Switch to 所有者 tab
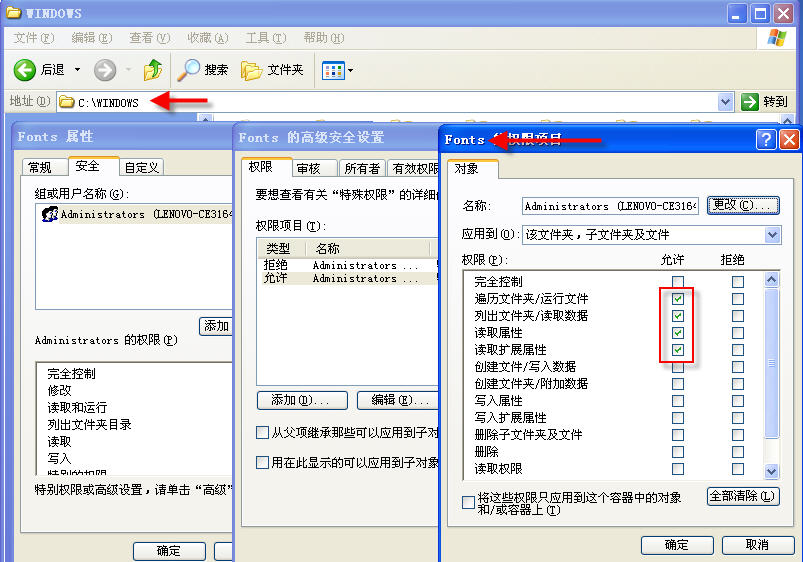The image size is (803, 562). (362, 168)
